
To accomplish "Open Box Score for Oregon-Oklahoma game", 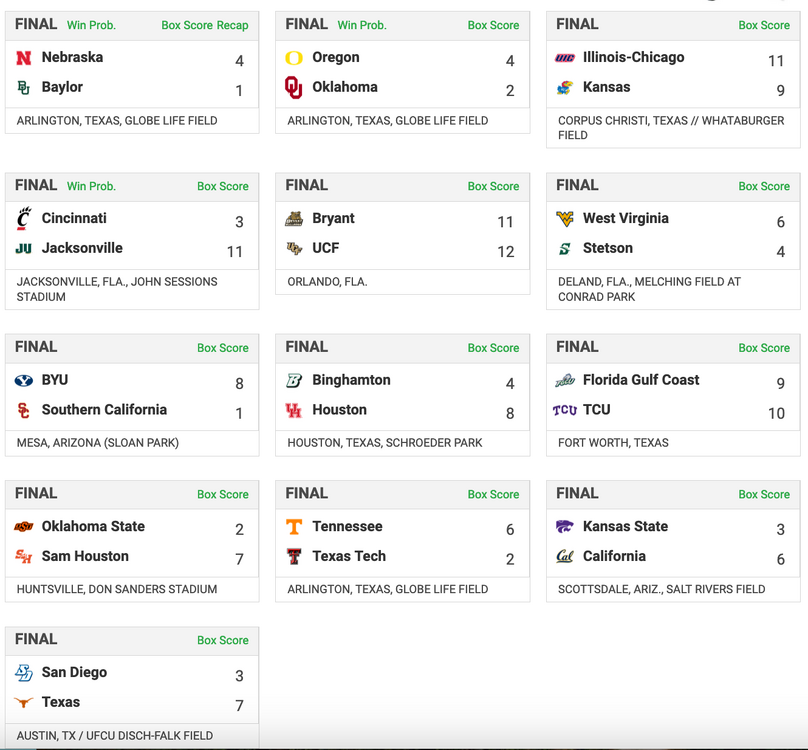I will pyautogui.click(x=493, y=25).
